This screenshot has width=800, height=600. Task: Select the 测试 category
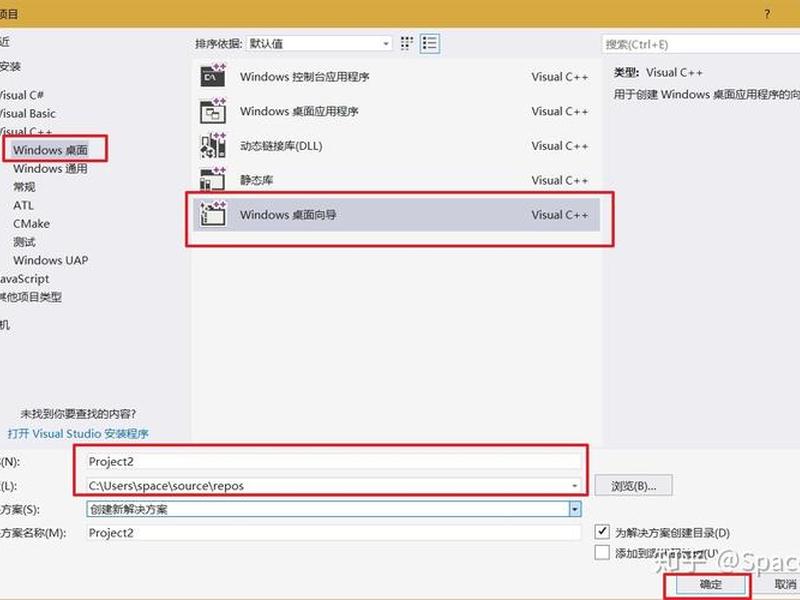pos(24,242)
